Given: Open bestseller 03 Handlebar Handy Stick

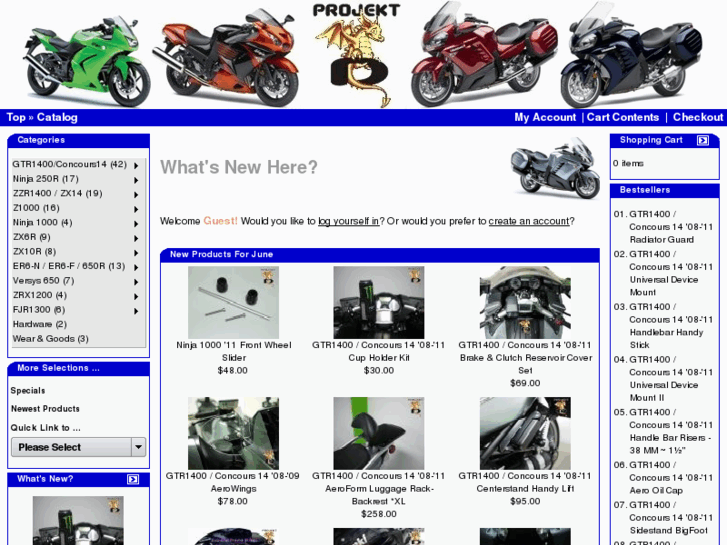Looking at the screenshot, I should 671,326.
